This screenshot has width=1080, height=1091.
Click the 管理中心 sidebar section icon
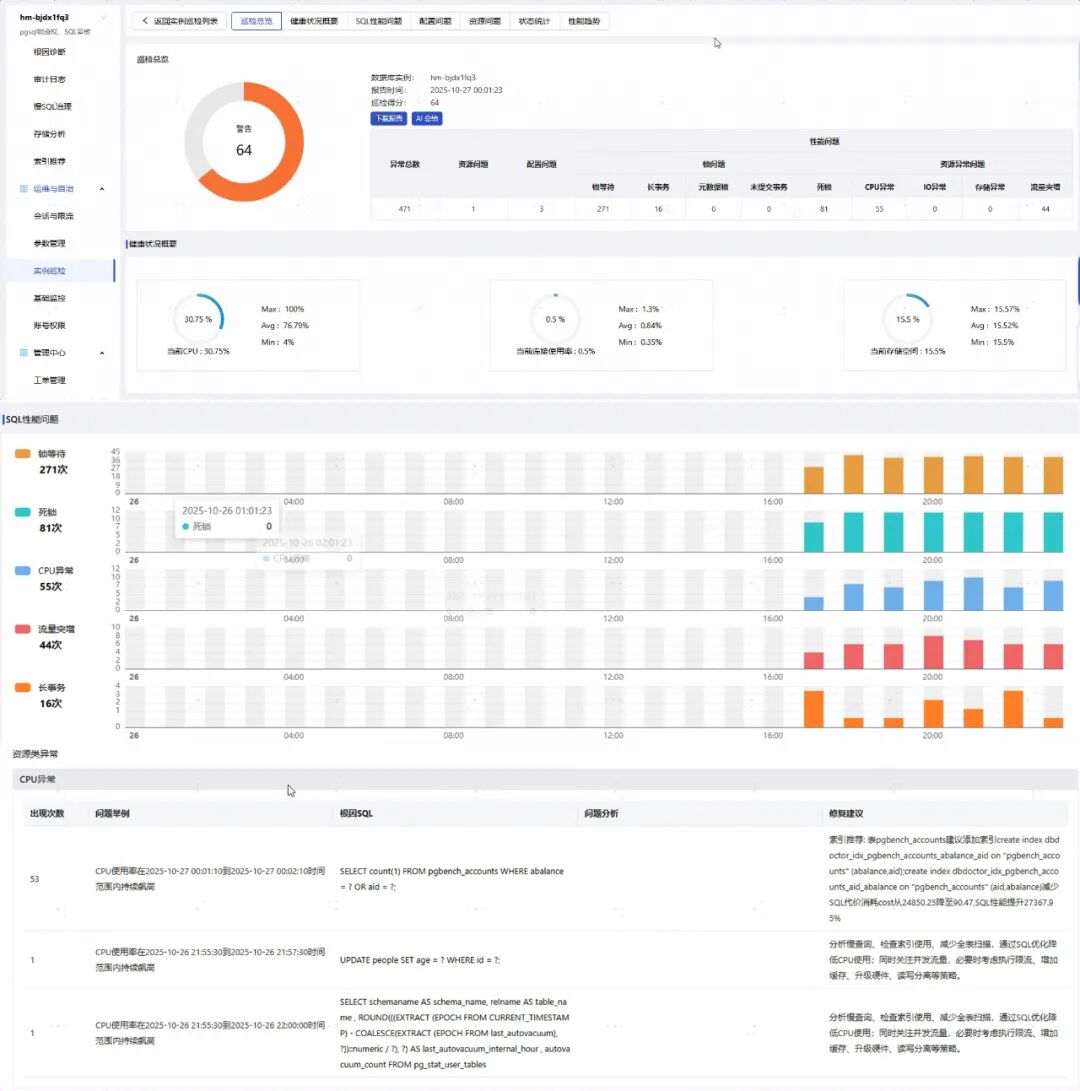pyautogui.click(x=24, y=353)
